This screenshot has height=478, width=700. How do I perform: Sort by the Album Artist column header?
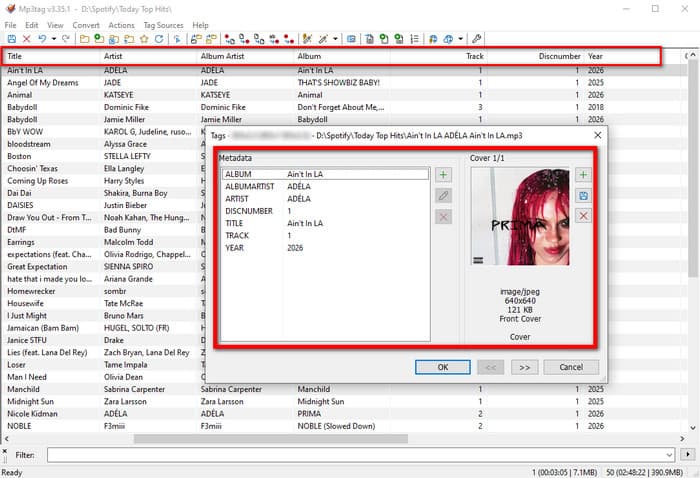coord(245,56)
